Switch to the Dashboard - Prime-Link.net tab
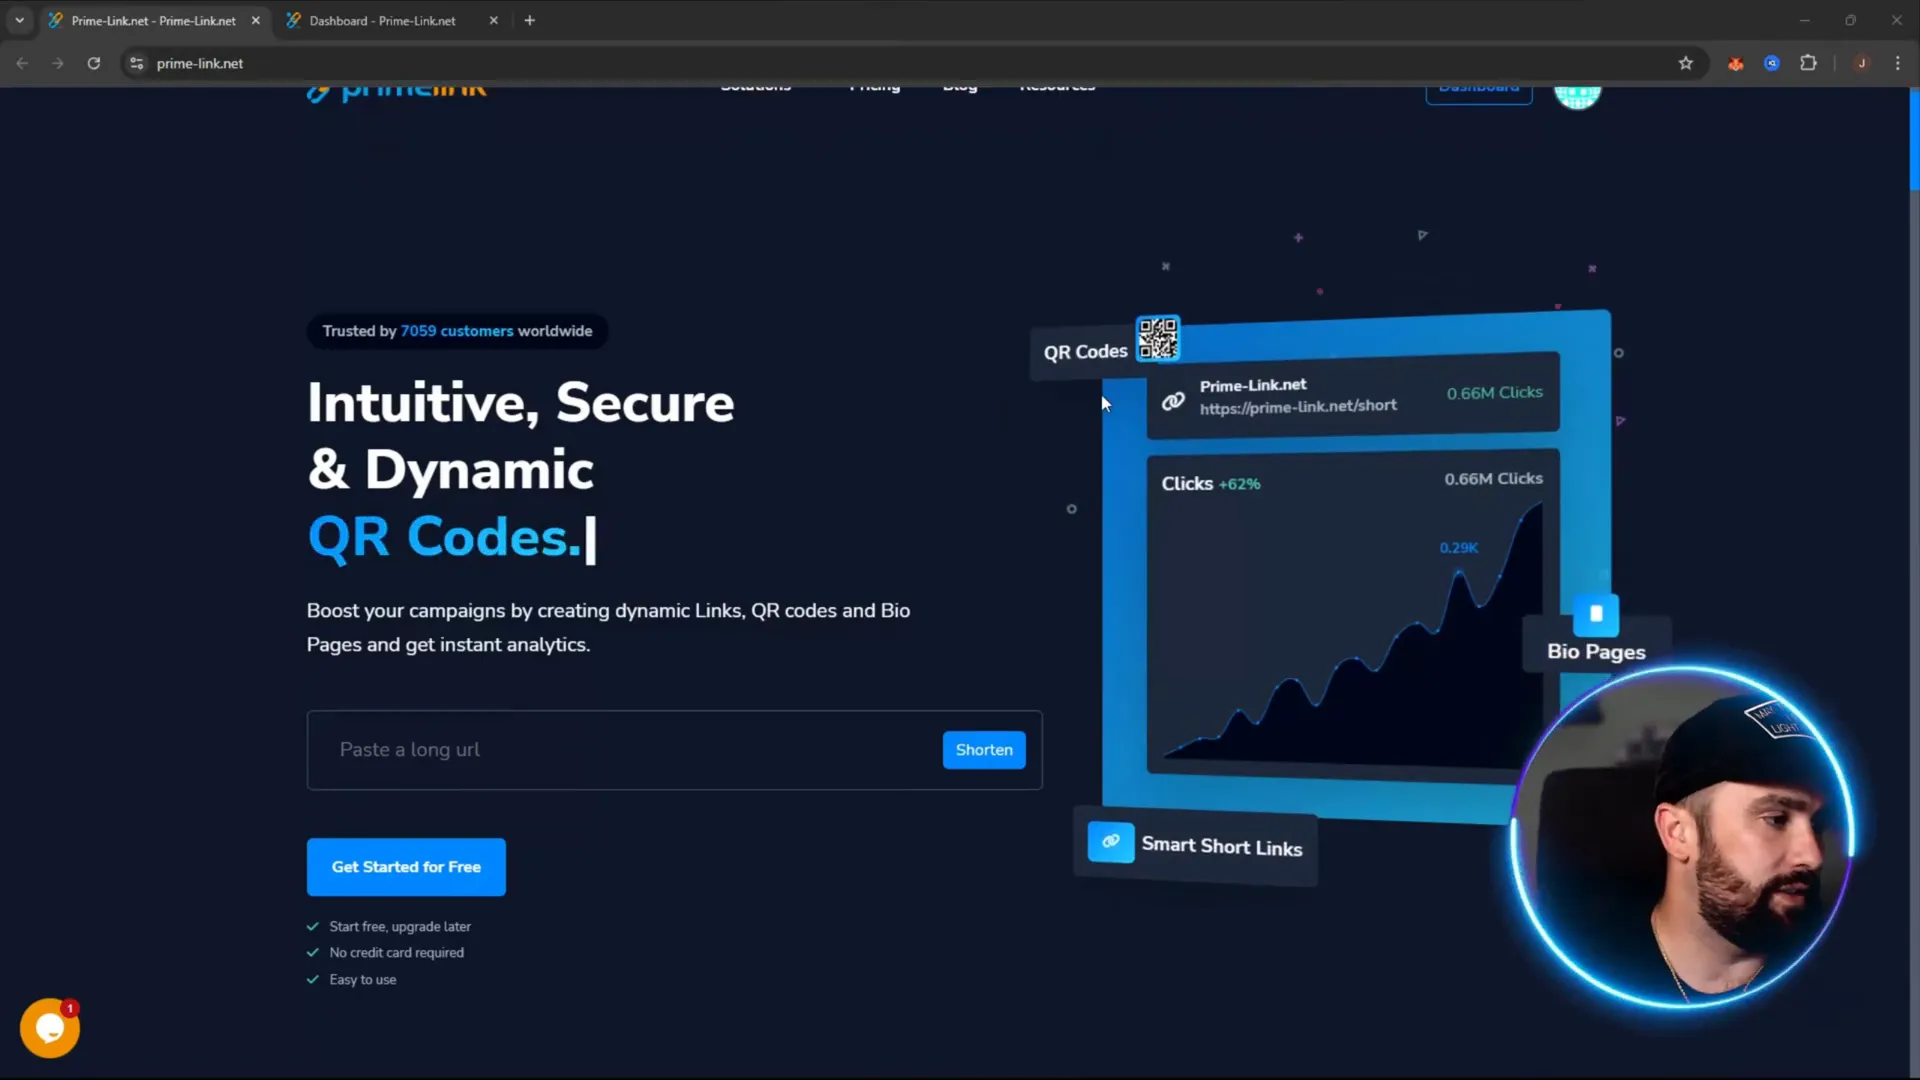Image resolution: width=1920 pixels, height=1080 pixels. 382,20
